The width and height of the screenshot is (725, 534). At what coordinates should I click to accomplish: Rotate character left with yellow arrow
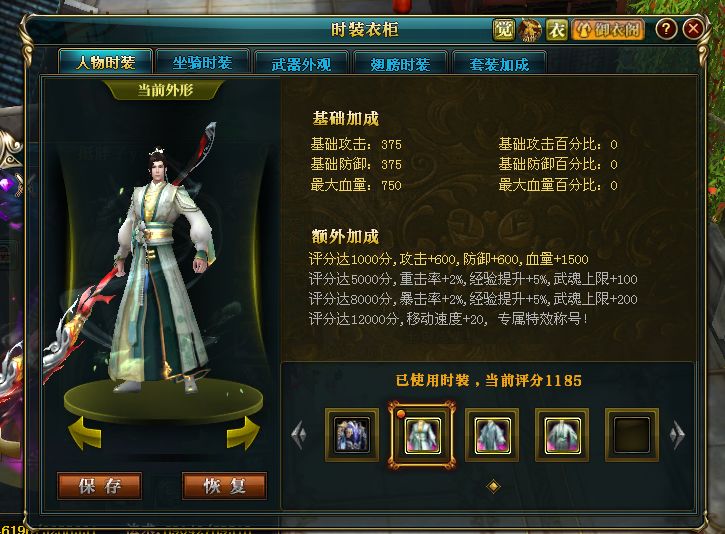point(85,432)
